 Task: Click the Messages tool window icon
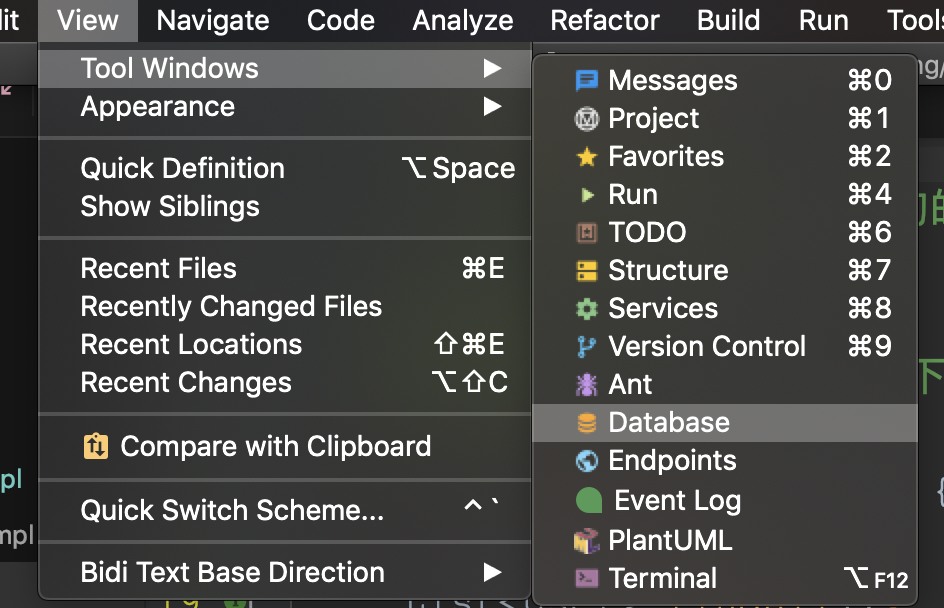pyautogui.click(x=586, y=80)
